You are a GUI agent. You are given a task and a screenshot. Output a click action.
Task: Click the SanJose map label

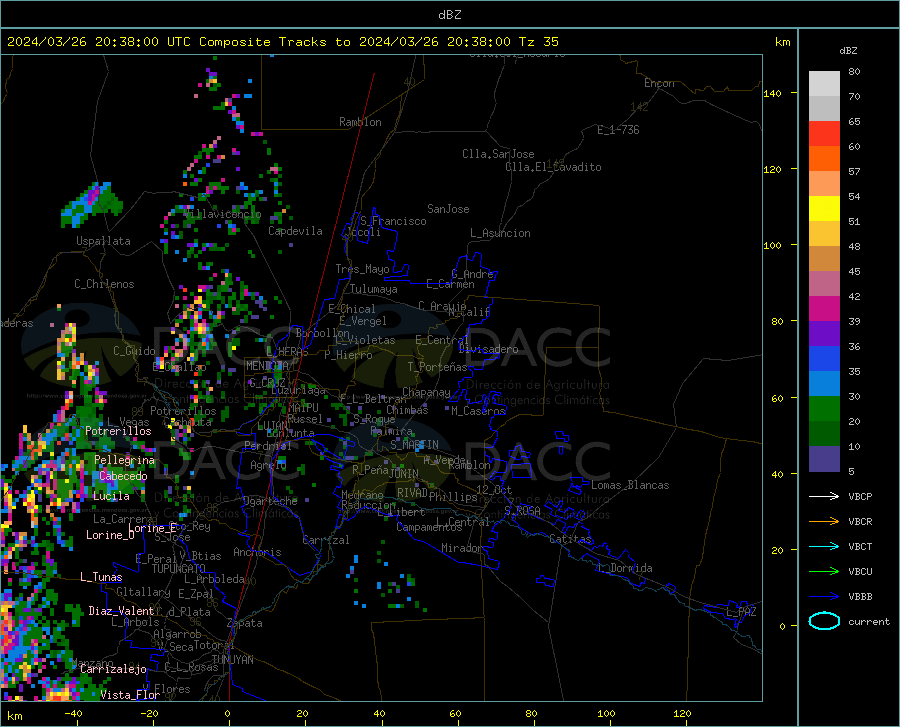pyautogui.click(x=448, y=209)
